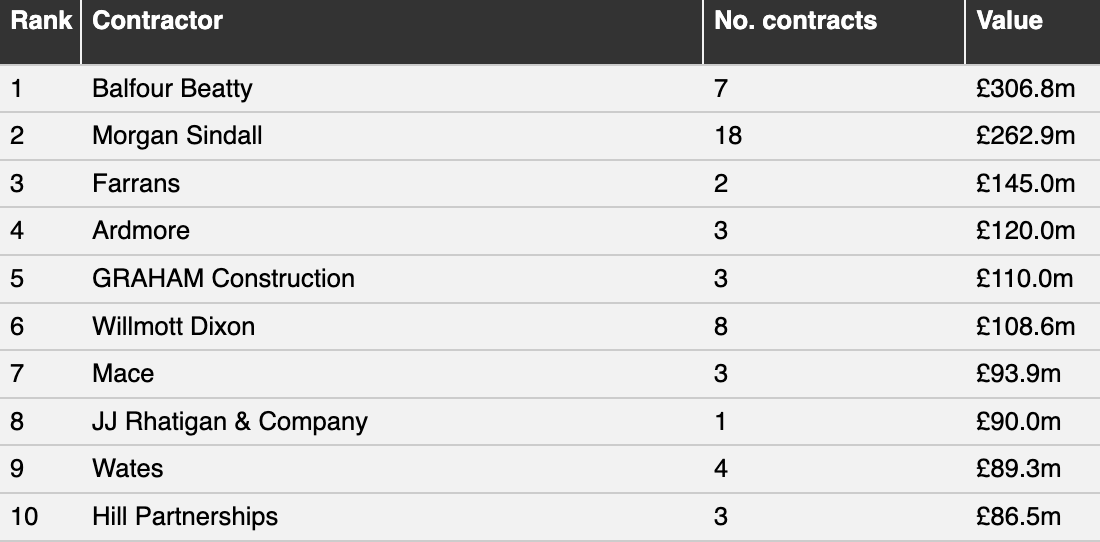Image resolution: width=1100 pixels, height=542 pixels.
Task: Select the Morgan Sindall contractor name
Action: [177, 136]
